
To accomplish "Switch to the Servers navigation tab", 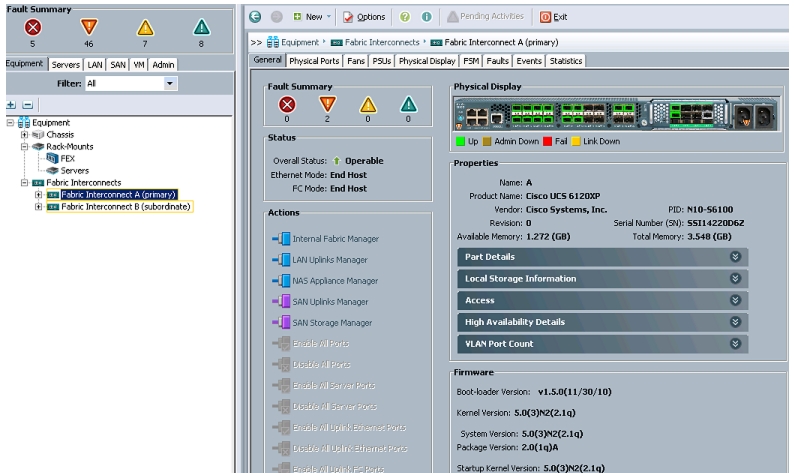I will pos(65,64).
